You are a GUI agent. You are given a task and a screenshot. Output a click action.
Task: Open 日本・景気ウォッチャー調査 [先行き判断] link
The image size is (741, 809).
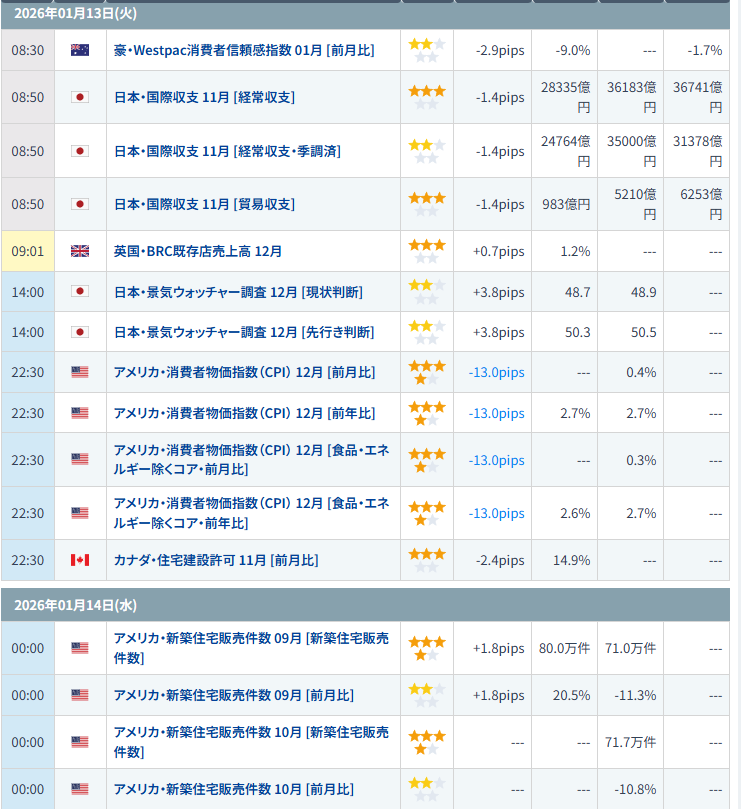click(244, 332)
